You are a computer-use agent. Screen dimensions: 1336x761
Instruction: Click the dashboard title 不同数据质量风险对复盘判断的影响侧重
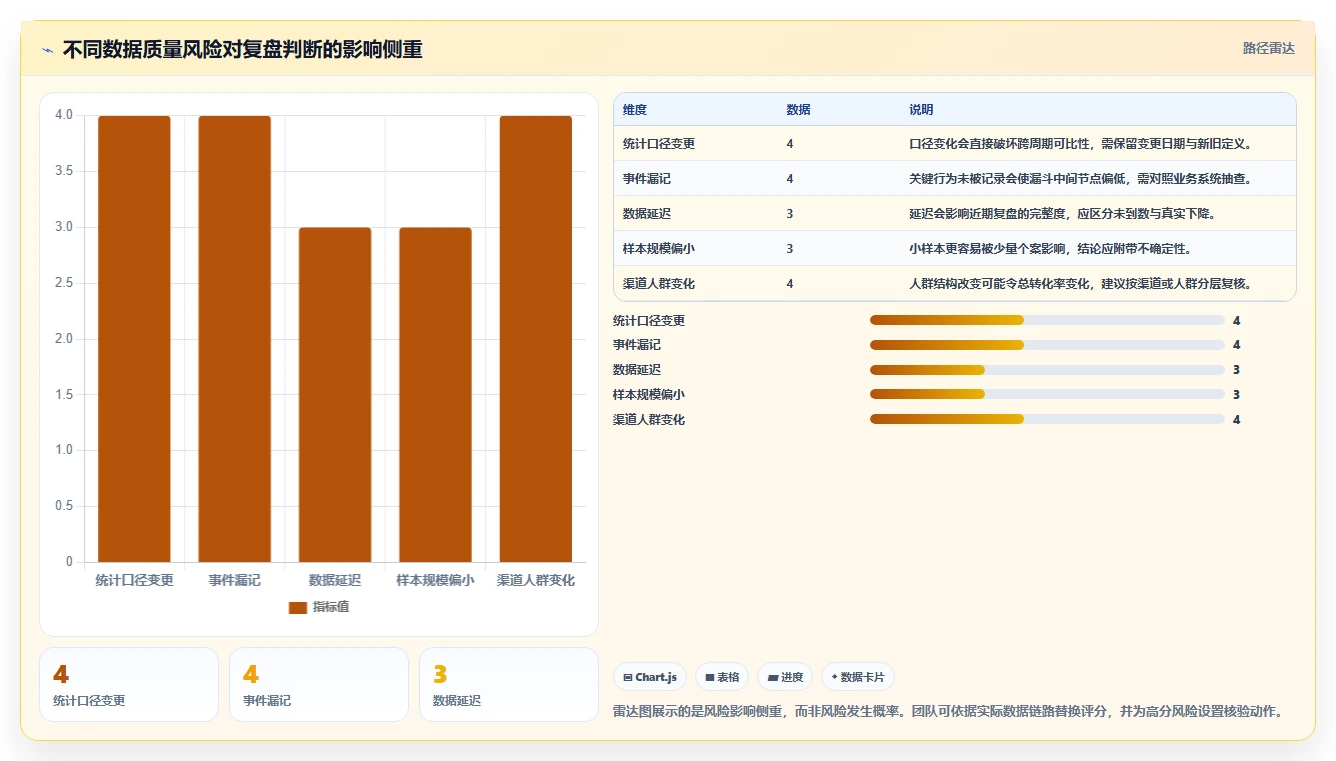point(243,50)
